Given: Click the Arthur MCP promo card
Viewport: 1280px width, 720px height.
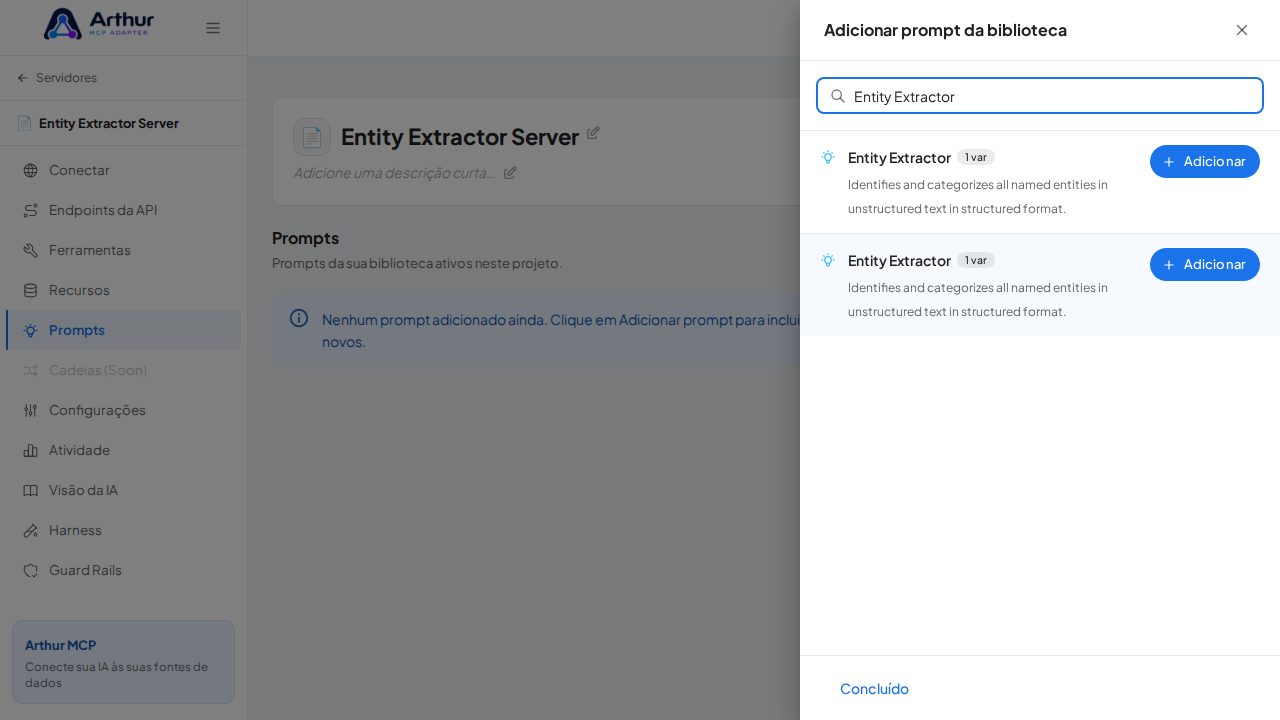Looking at the screenshot, I should (123, 661).
